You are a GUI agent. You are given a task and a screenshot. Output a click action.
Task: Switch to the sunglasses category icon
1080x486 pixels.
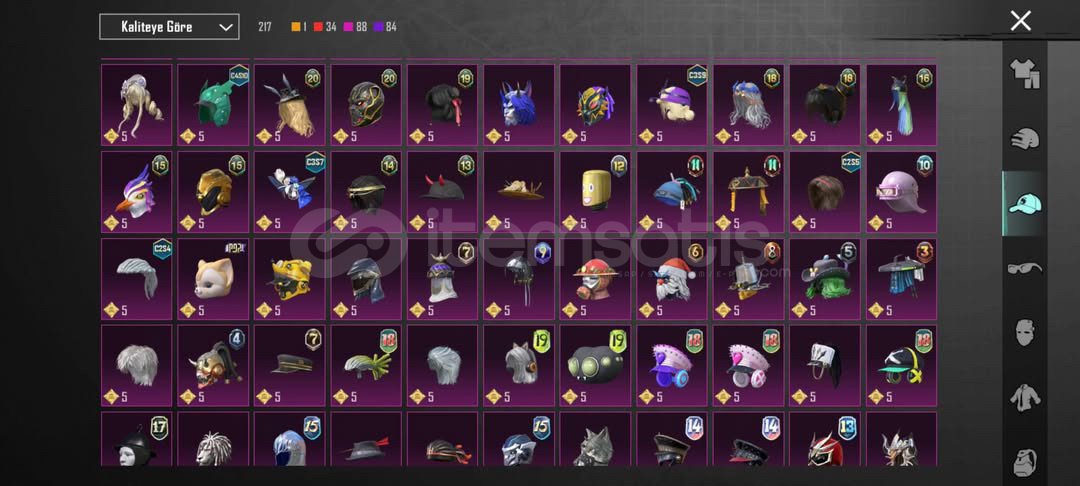1025,268
